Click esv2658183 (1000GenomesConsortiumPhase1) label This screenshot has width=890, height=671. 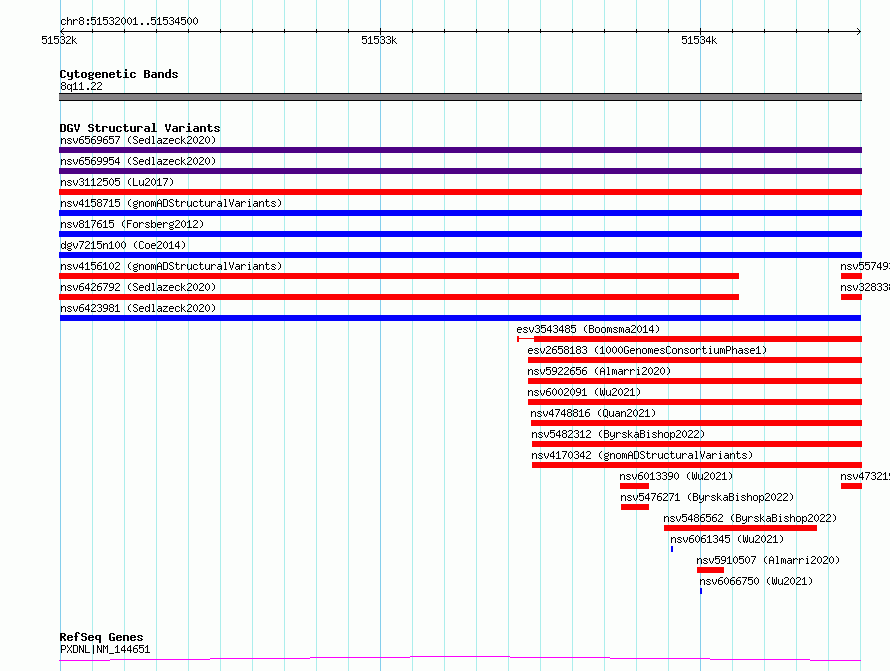pyautogui.click(x=647, y=350)
